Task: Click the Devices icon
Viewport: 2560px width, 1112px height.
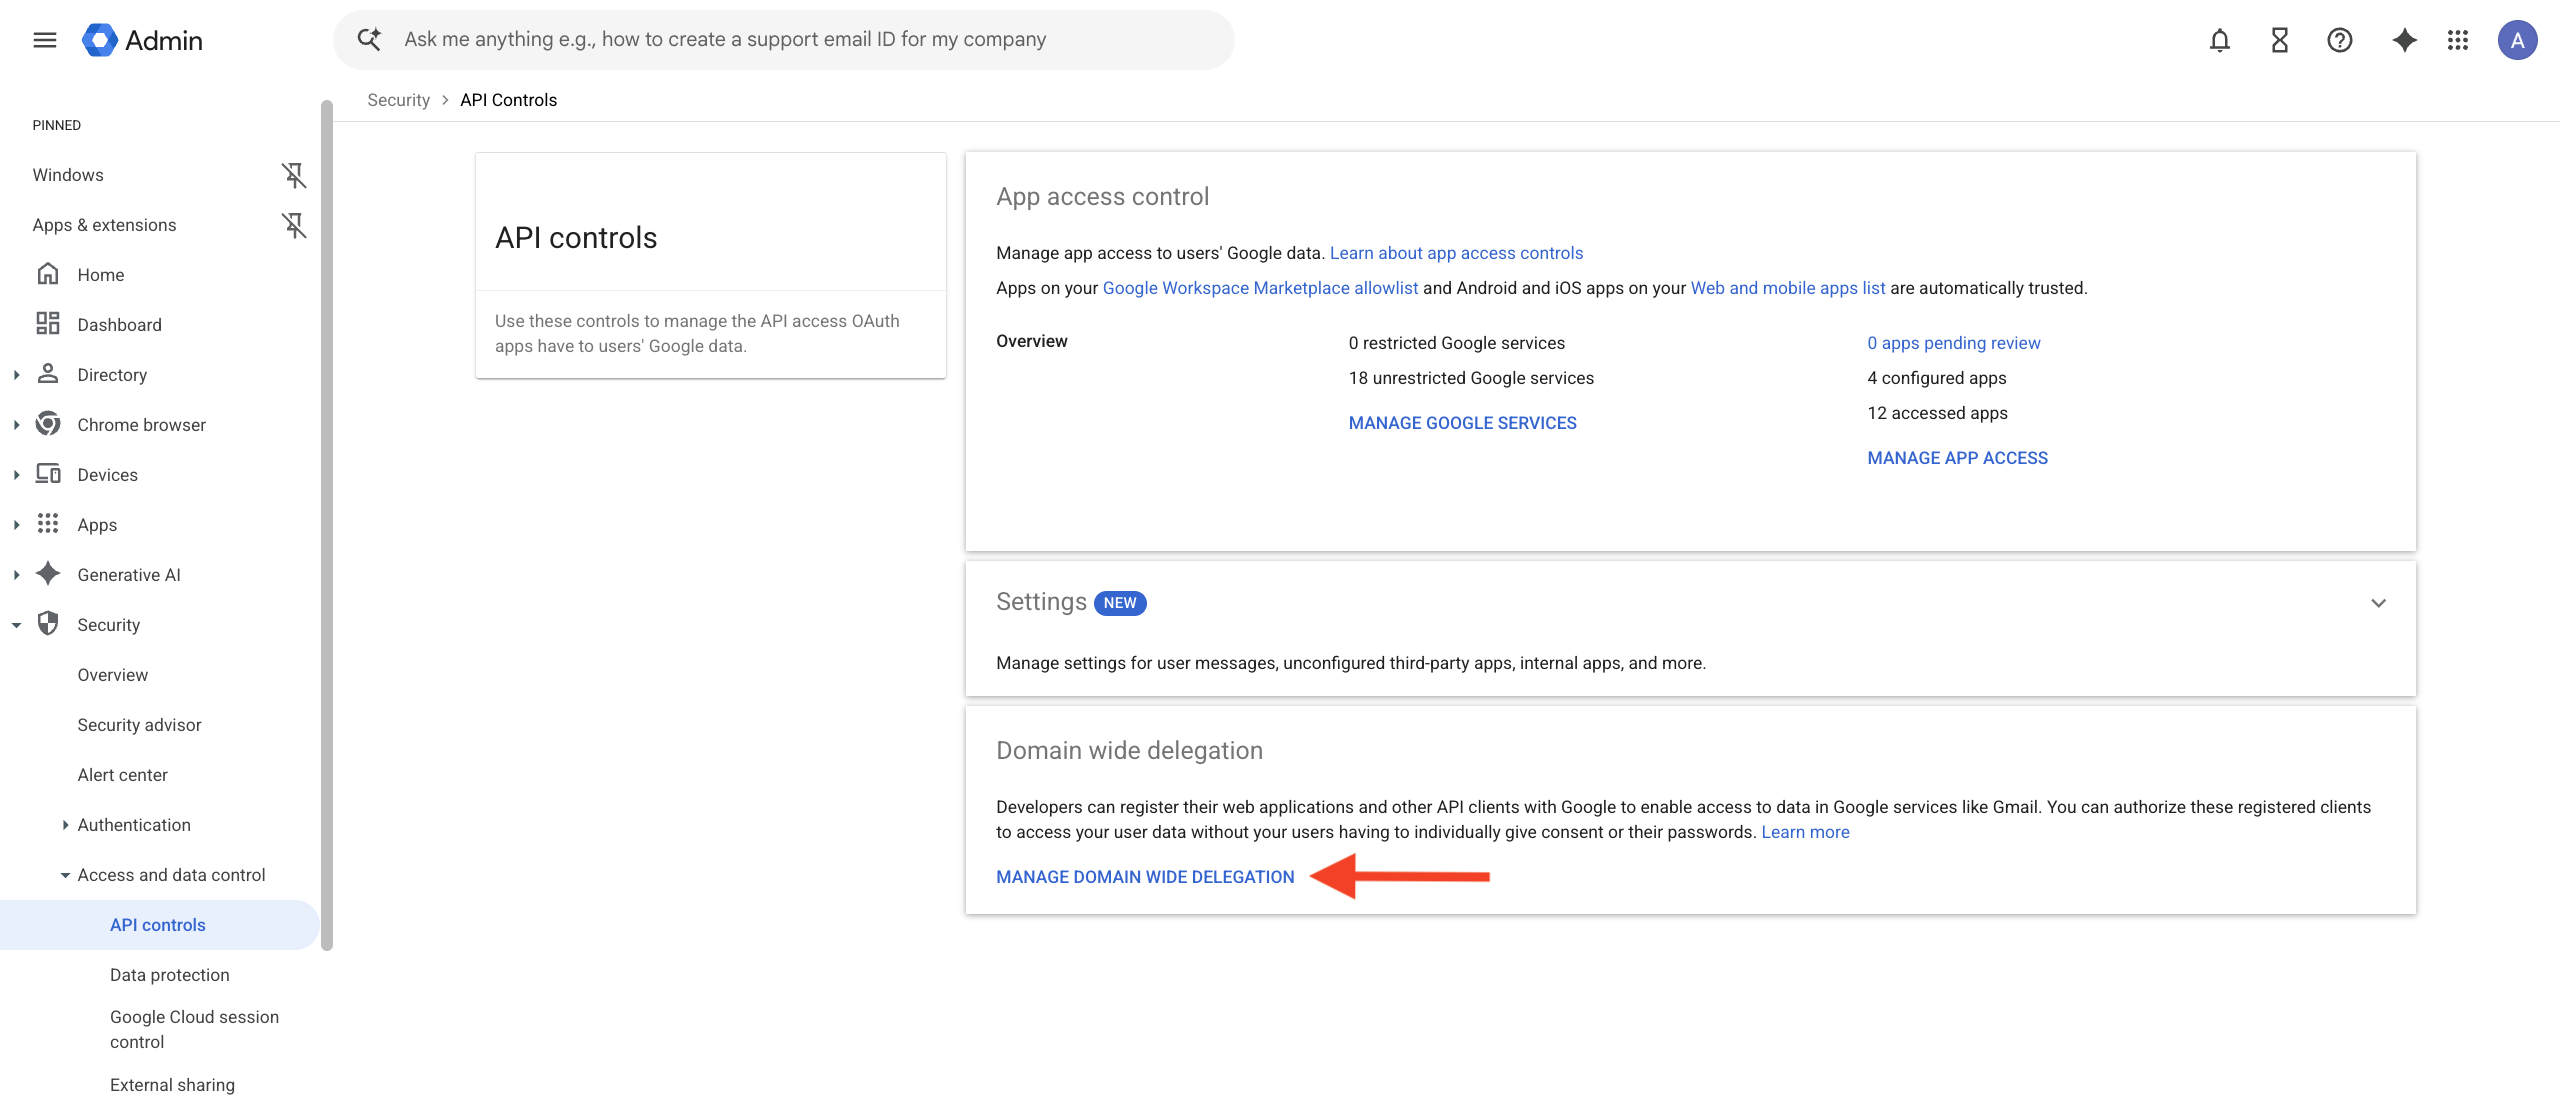Action: point(48,474)
